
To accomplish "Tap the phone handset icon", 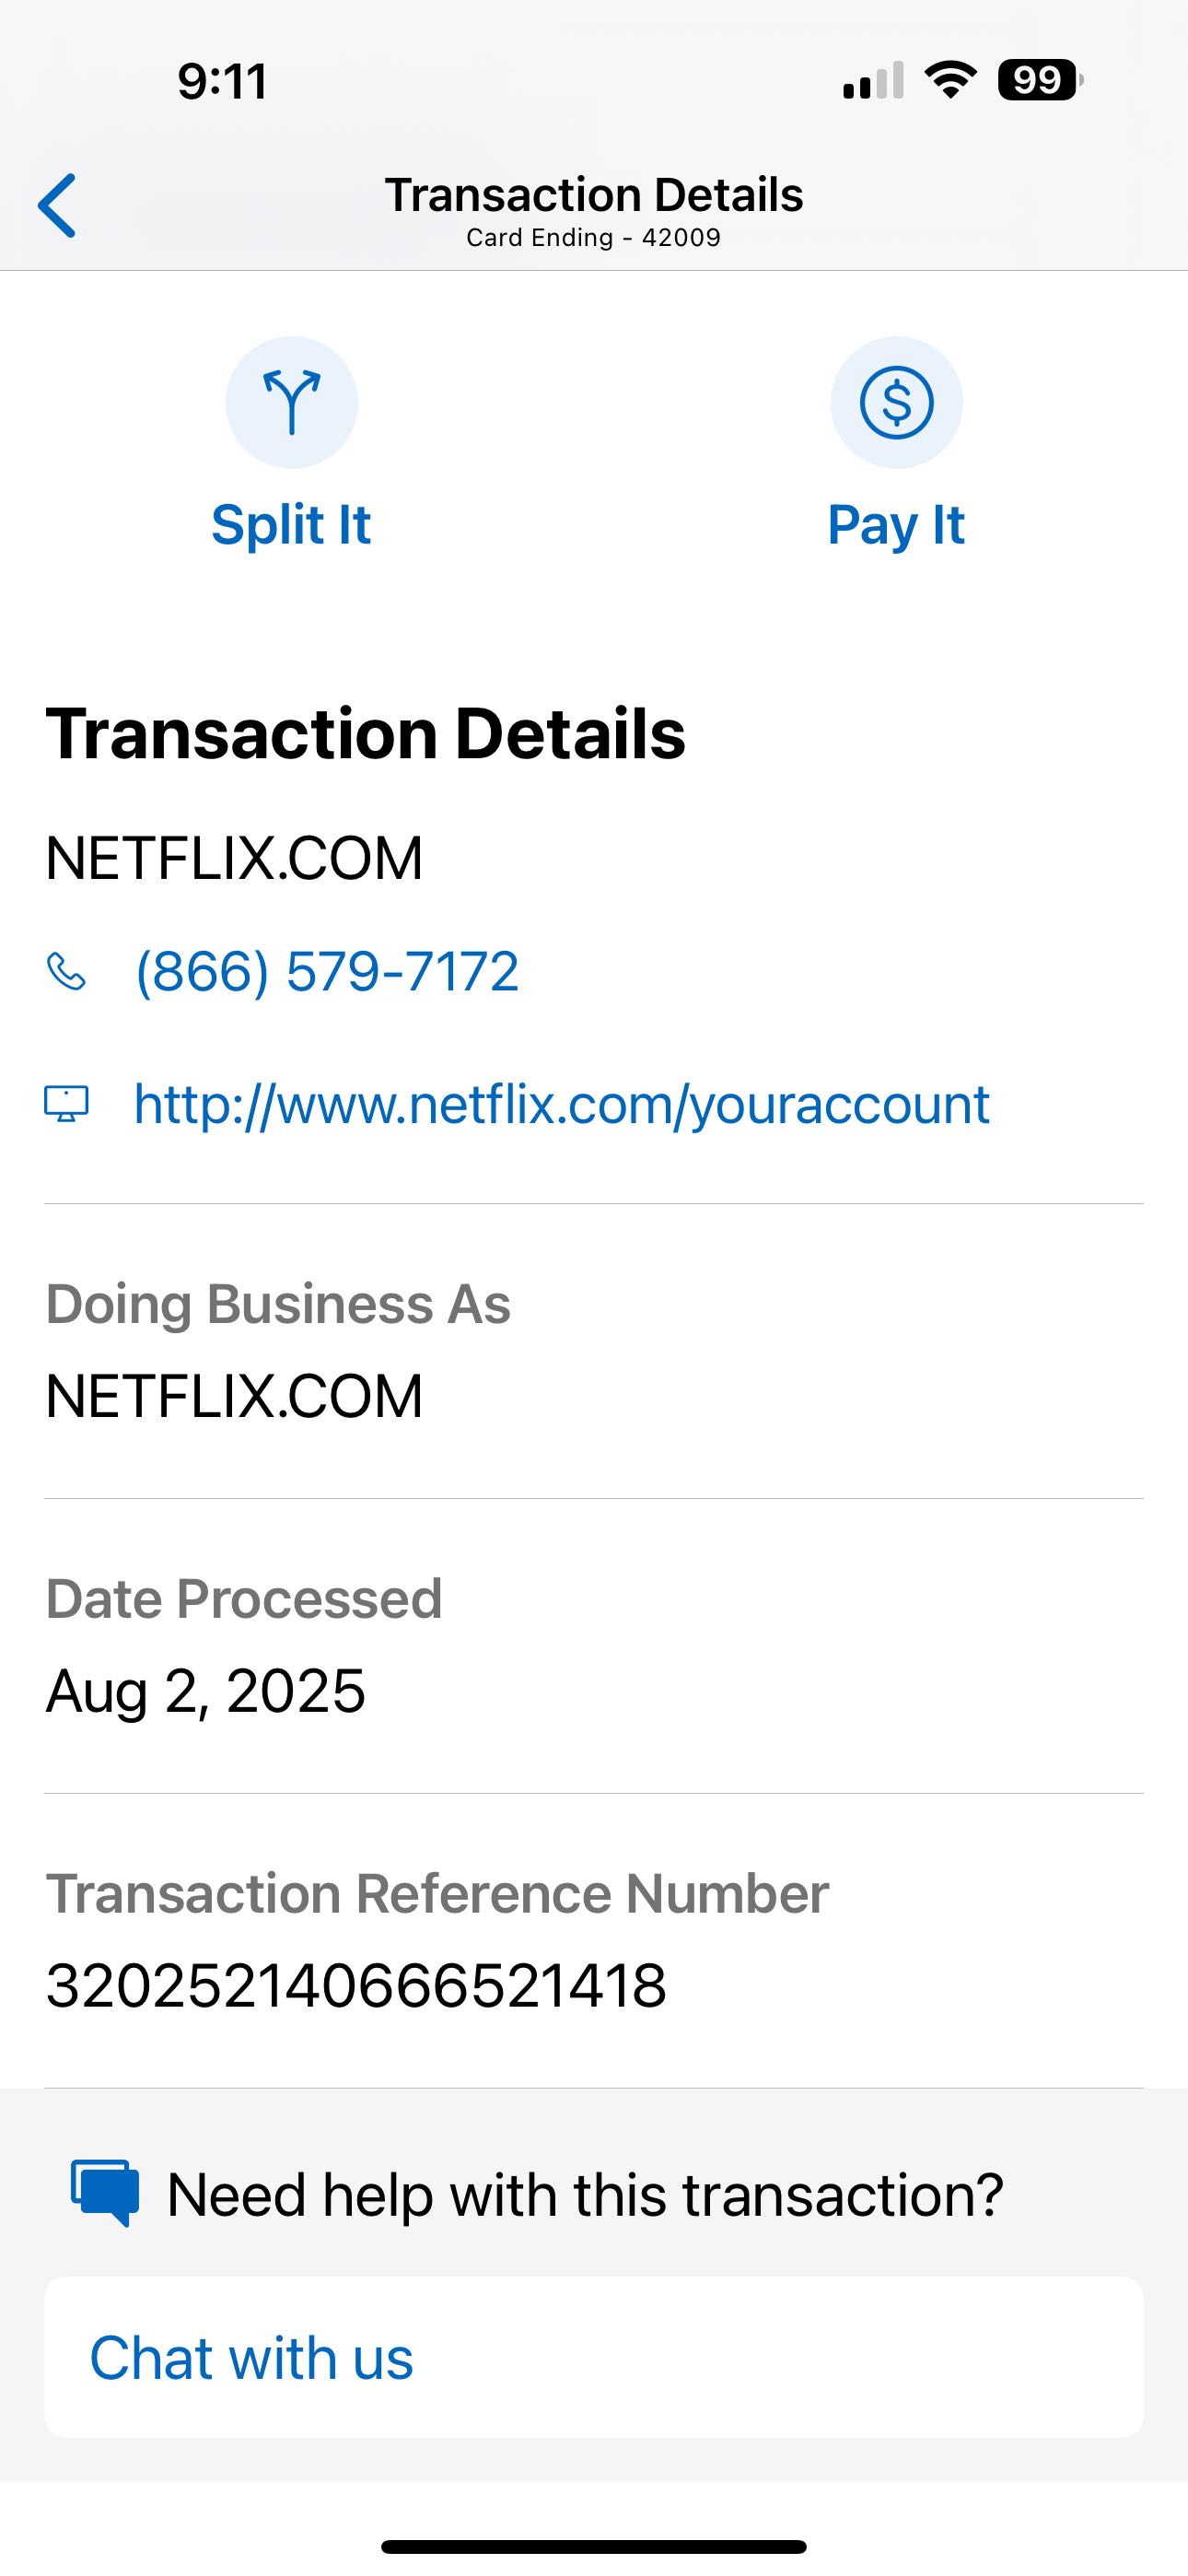I will pyautogui.click(x=66, y=971).
